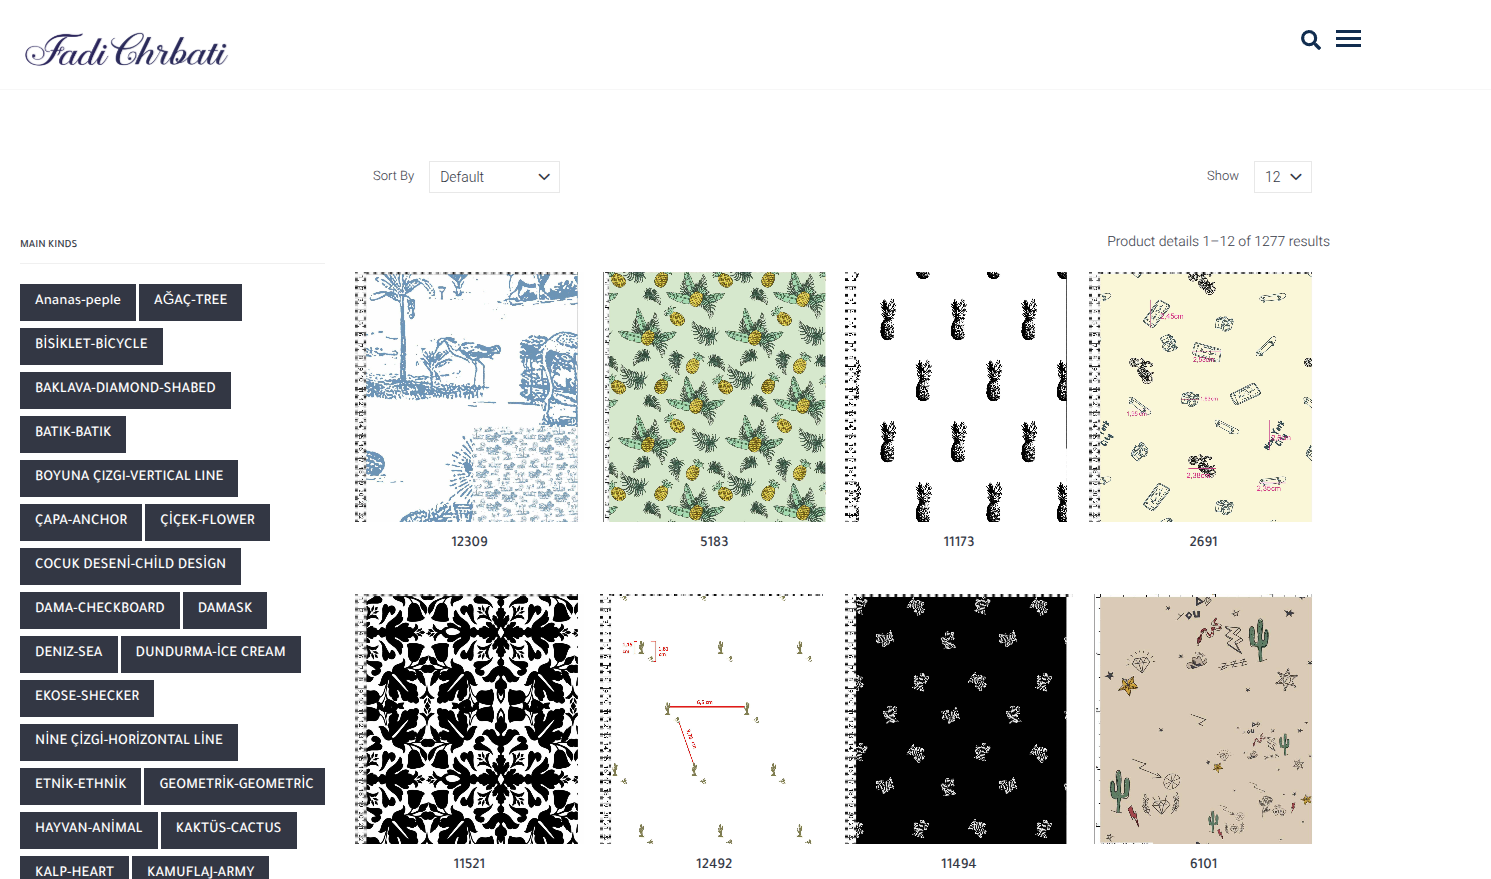Open product title 2691 link
1491x879 pixels.
pyautogui.click(x=1203, y=542)
